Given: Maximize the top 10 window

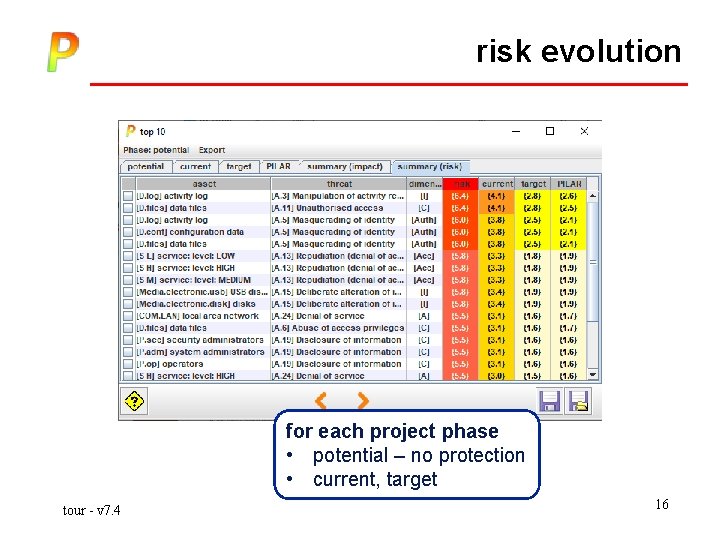Looking at the screenshot, I should pos(550,131).
